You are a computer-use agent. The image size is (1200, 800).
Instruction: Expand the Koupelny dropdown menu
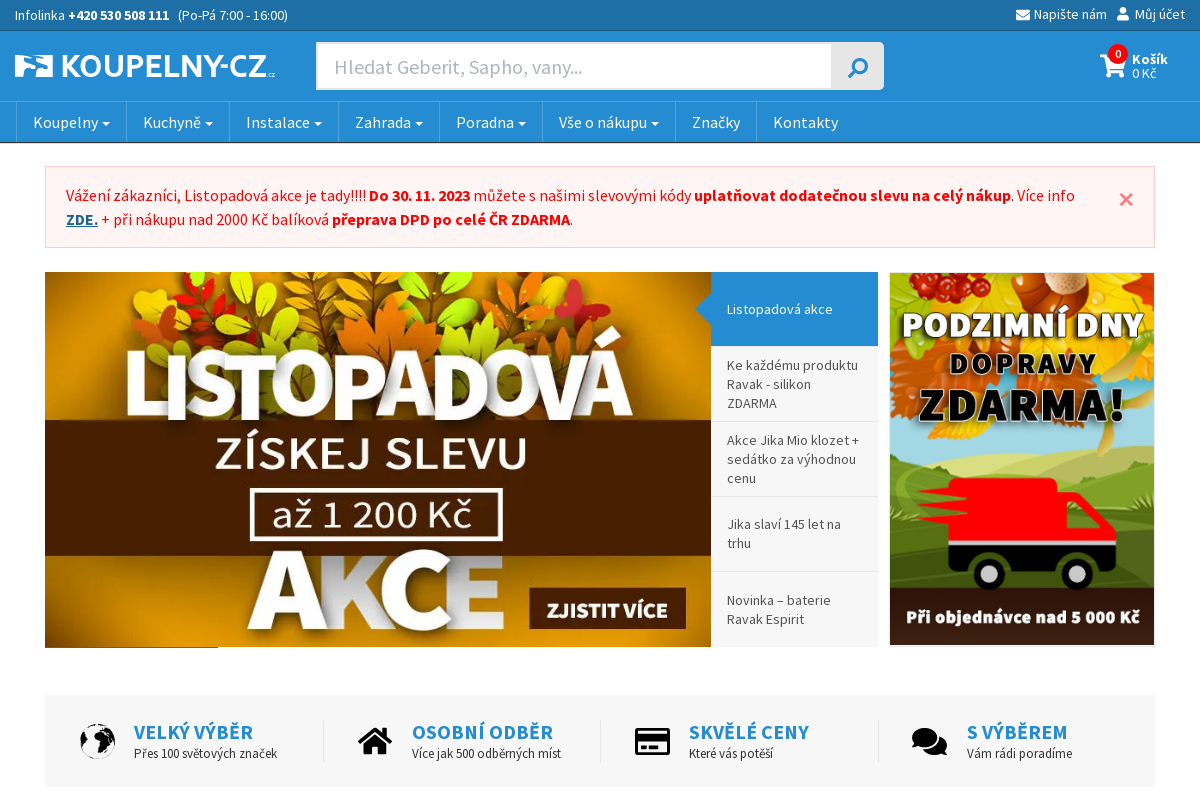click(x=70, y=122)
